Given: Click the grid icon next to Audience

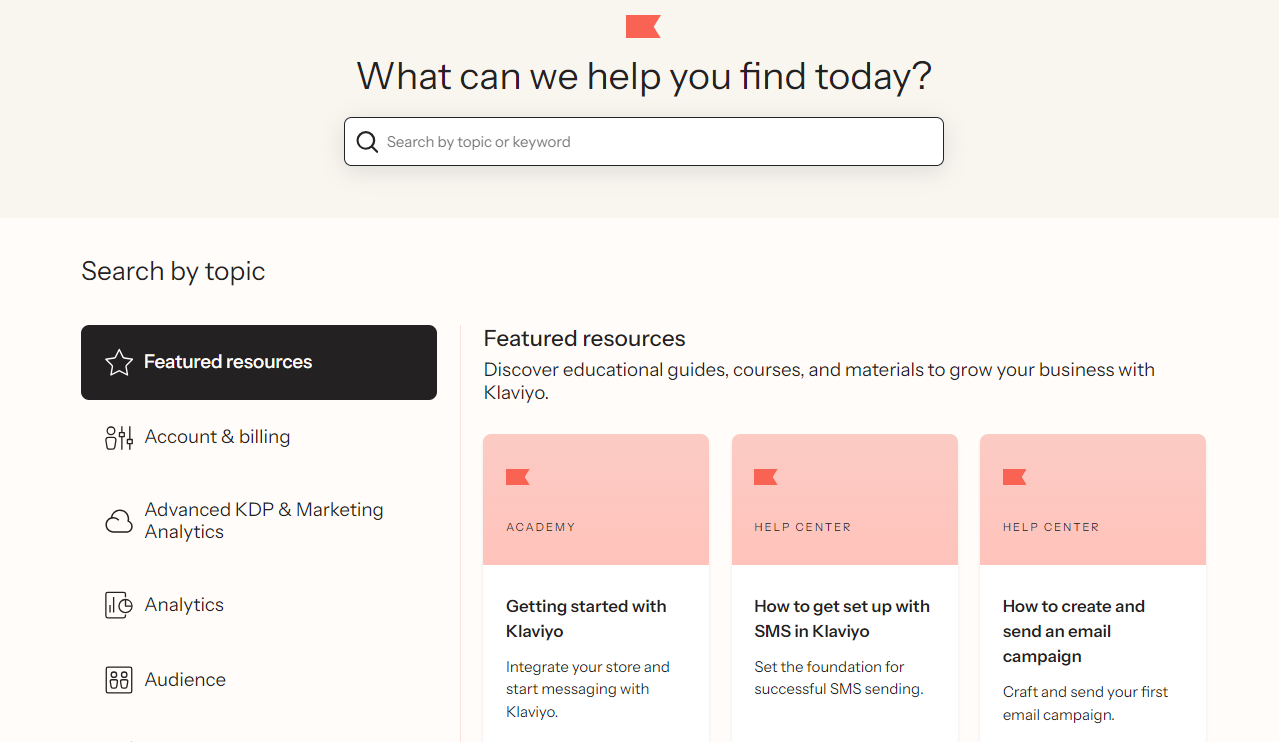Looking at the screenshot, I should [x=119, y=680].
